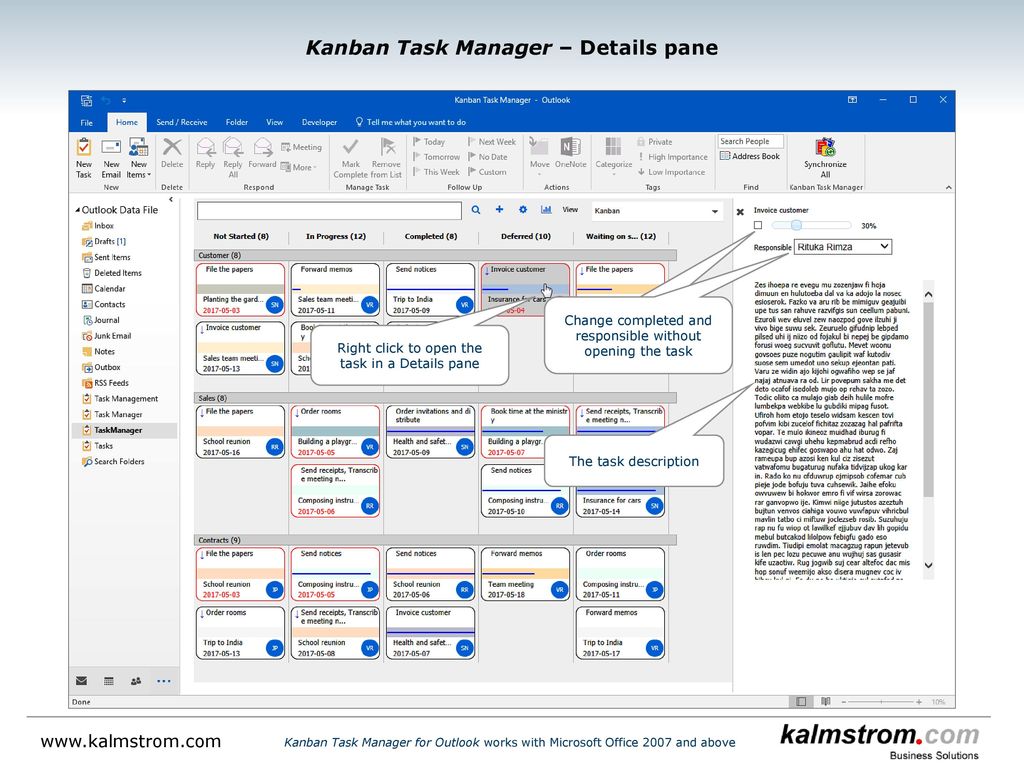Switch to the Send / Receive tab
The image size is (1024, 768).
pyautogui.click(x=182, y=122)
